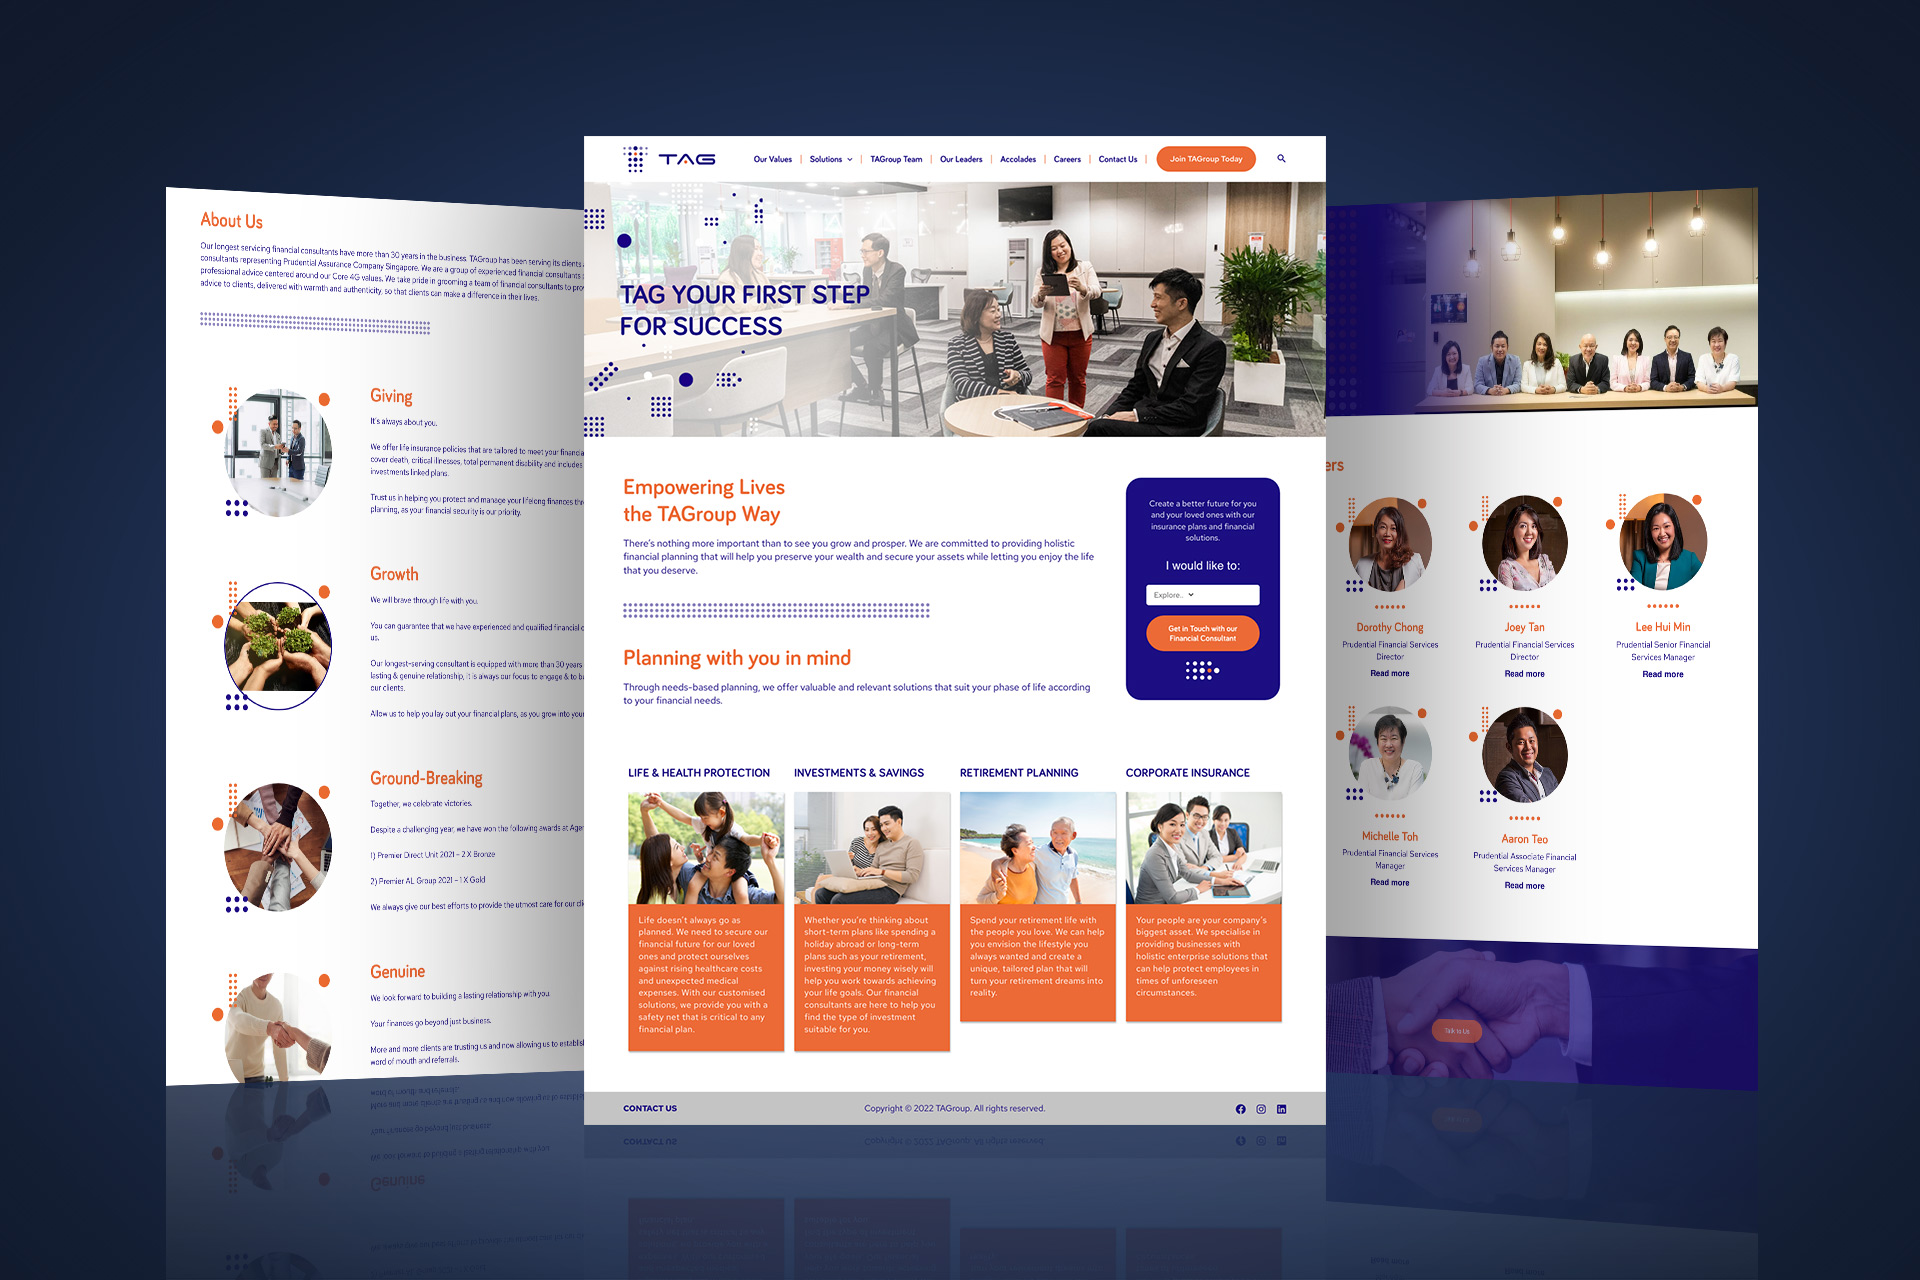Screen dimensions: 1920x1280
Task: Click the search magnifier icon in navbar
Action: point(1281,159)
